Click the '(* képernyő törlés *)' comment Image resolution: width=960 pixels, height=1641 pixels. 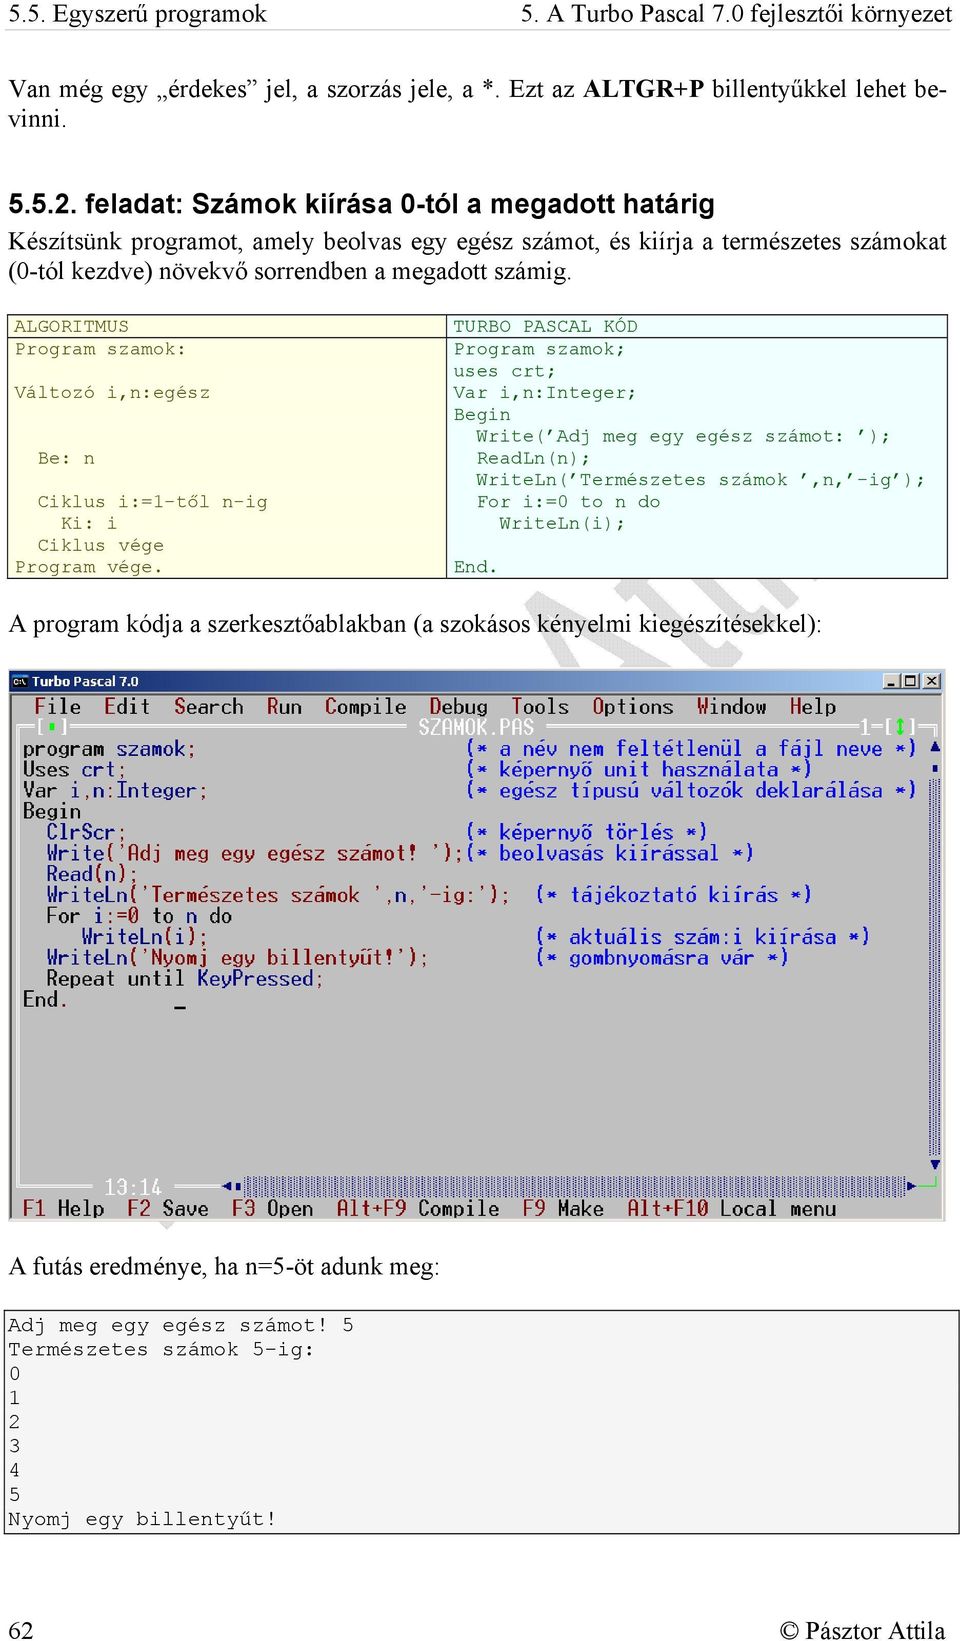coord(587,832)
